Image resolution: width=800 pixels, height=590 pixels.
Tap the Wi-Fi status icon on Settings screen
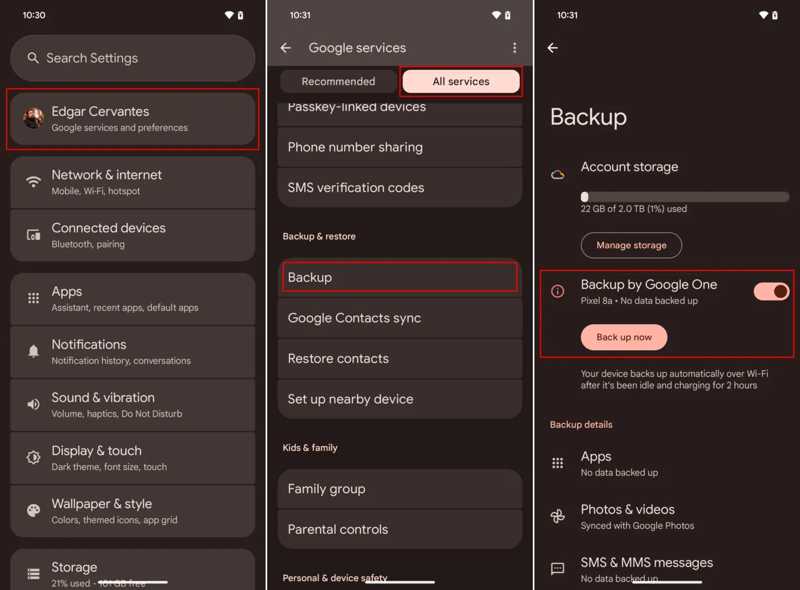coord(229,15)
